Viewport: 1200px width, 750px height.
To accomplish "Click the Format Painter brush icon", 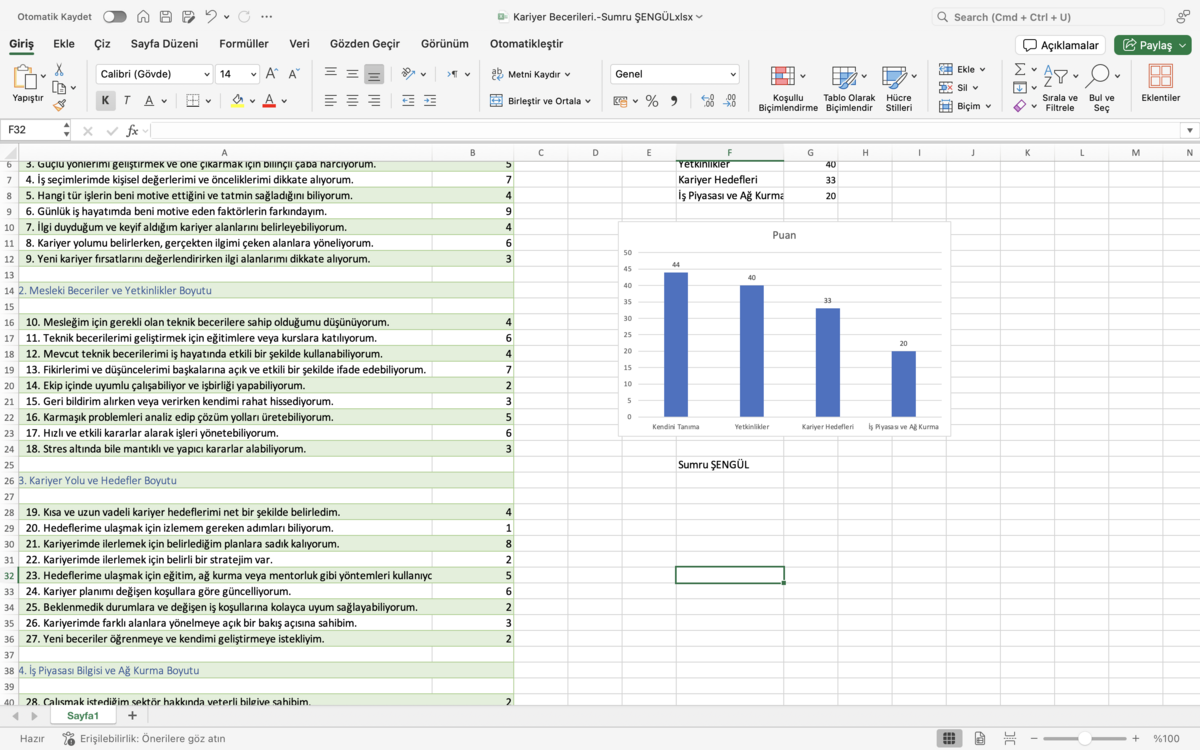I will (59, 104).
